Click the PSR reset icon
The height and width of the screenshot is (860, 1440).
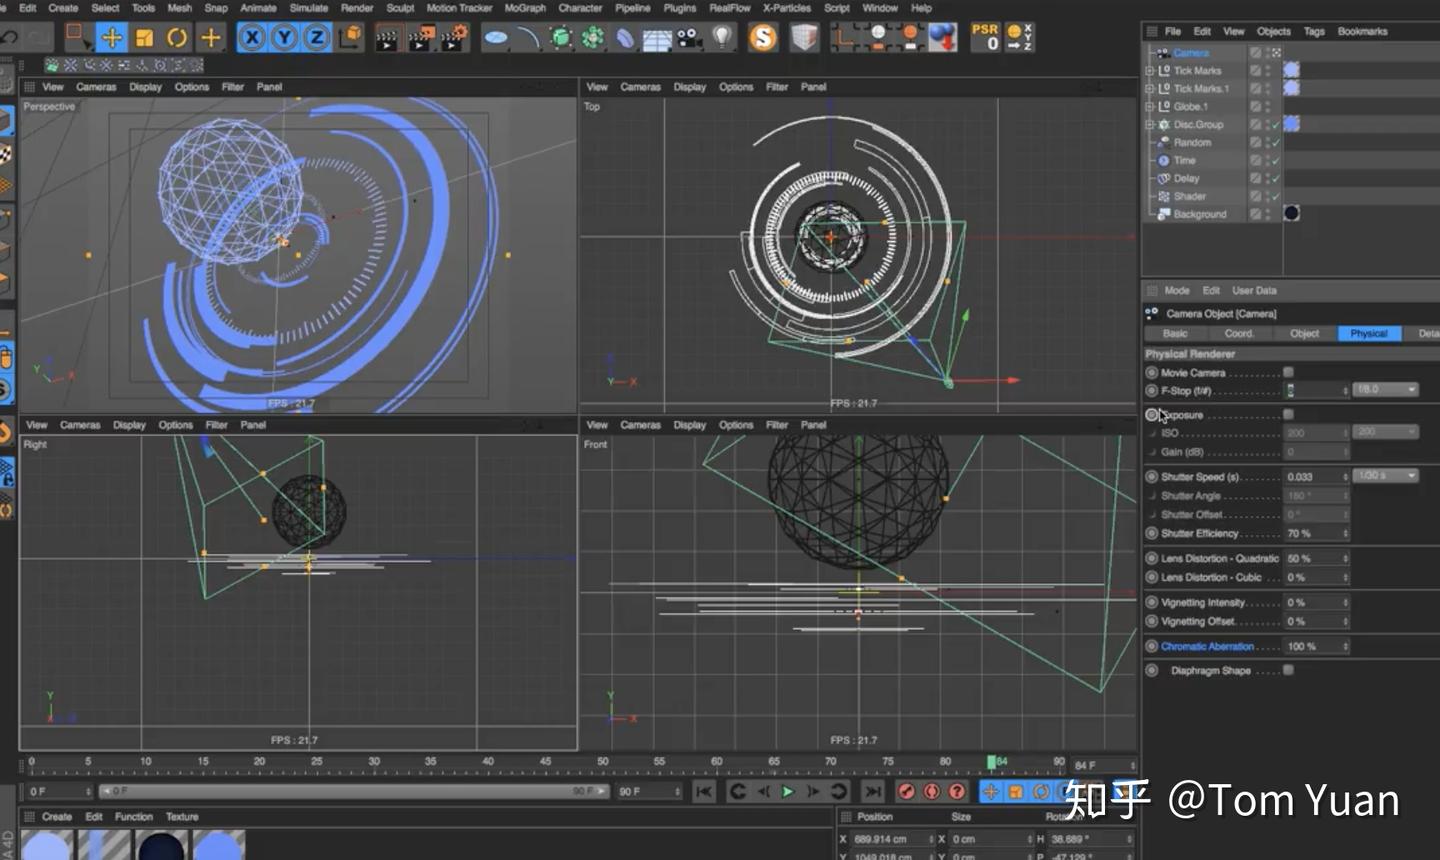986,37
